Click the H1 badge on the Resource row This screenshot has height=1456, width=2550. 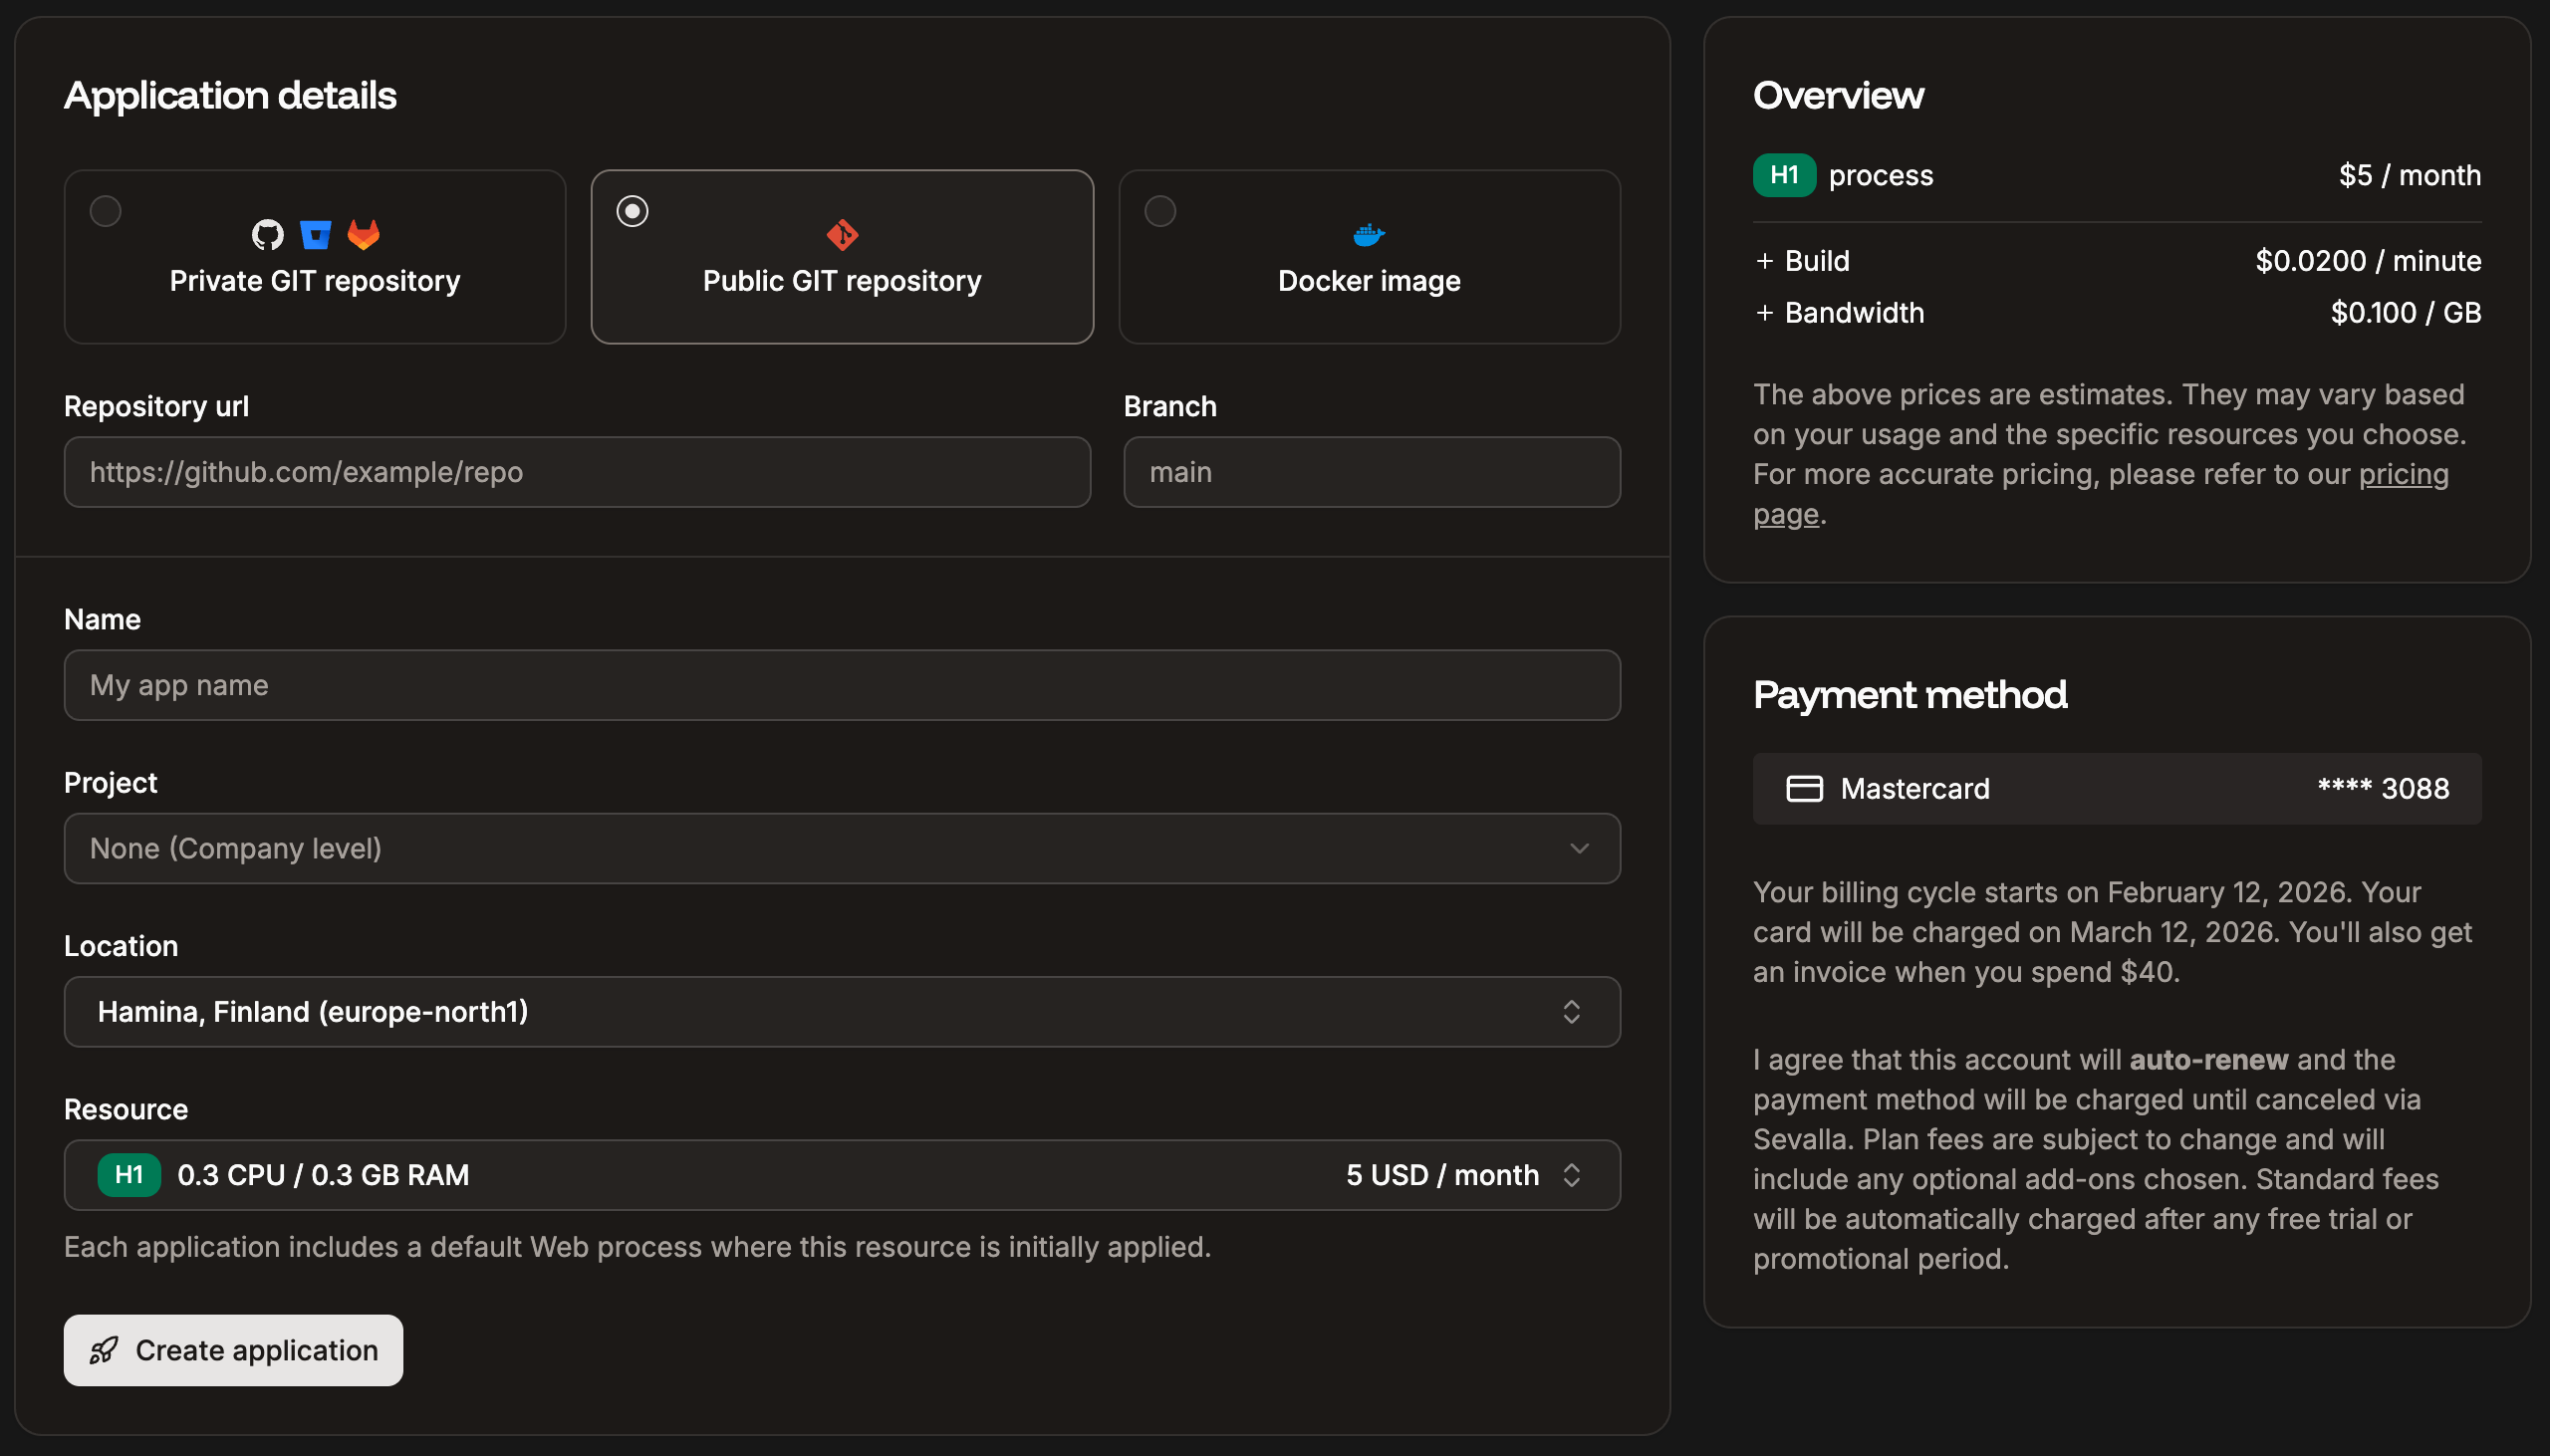coord(129,1174)
